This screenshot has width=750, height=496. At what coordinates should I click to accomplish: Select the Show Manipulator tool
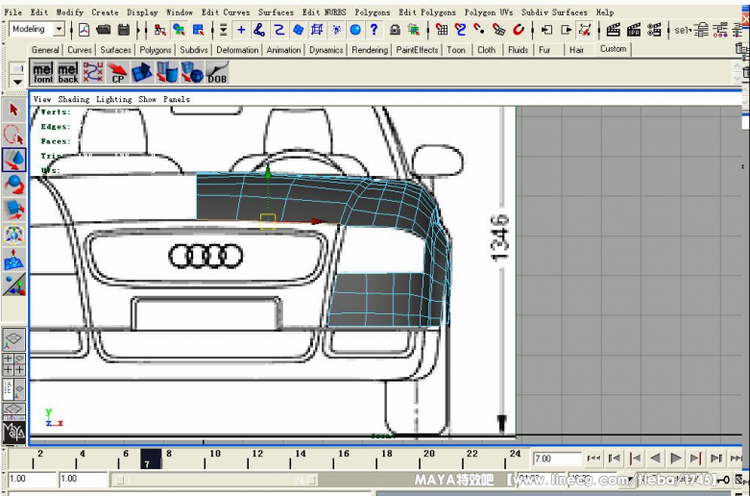pos(14,285)
